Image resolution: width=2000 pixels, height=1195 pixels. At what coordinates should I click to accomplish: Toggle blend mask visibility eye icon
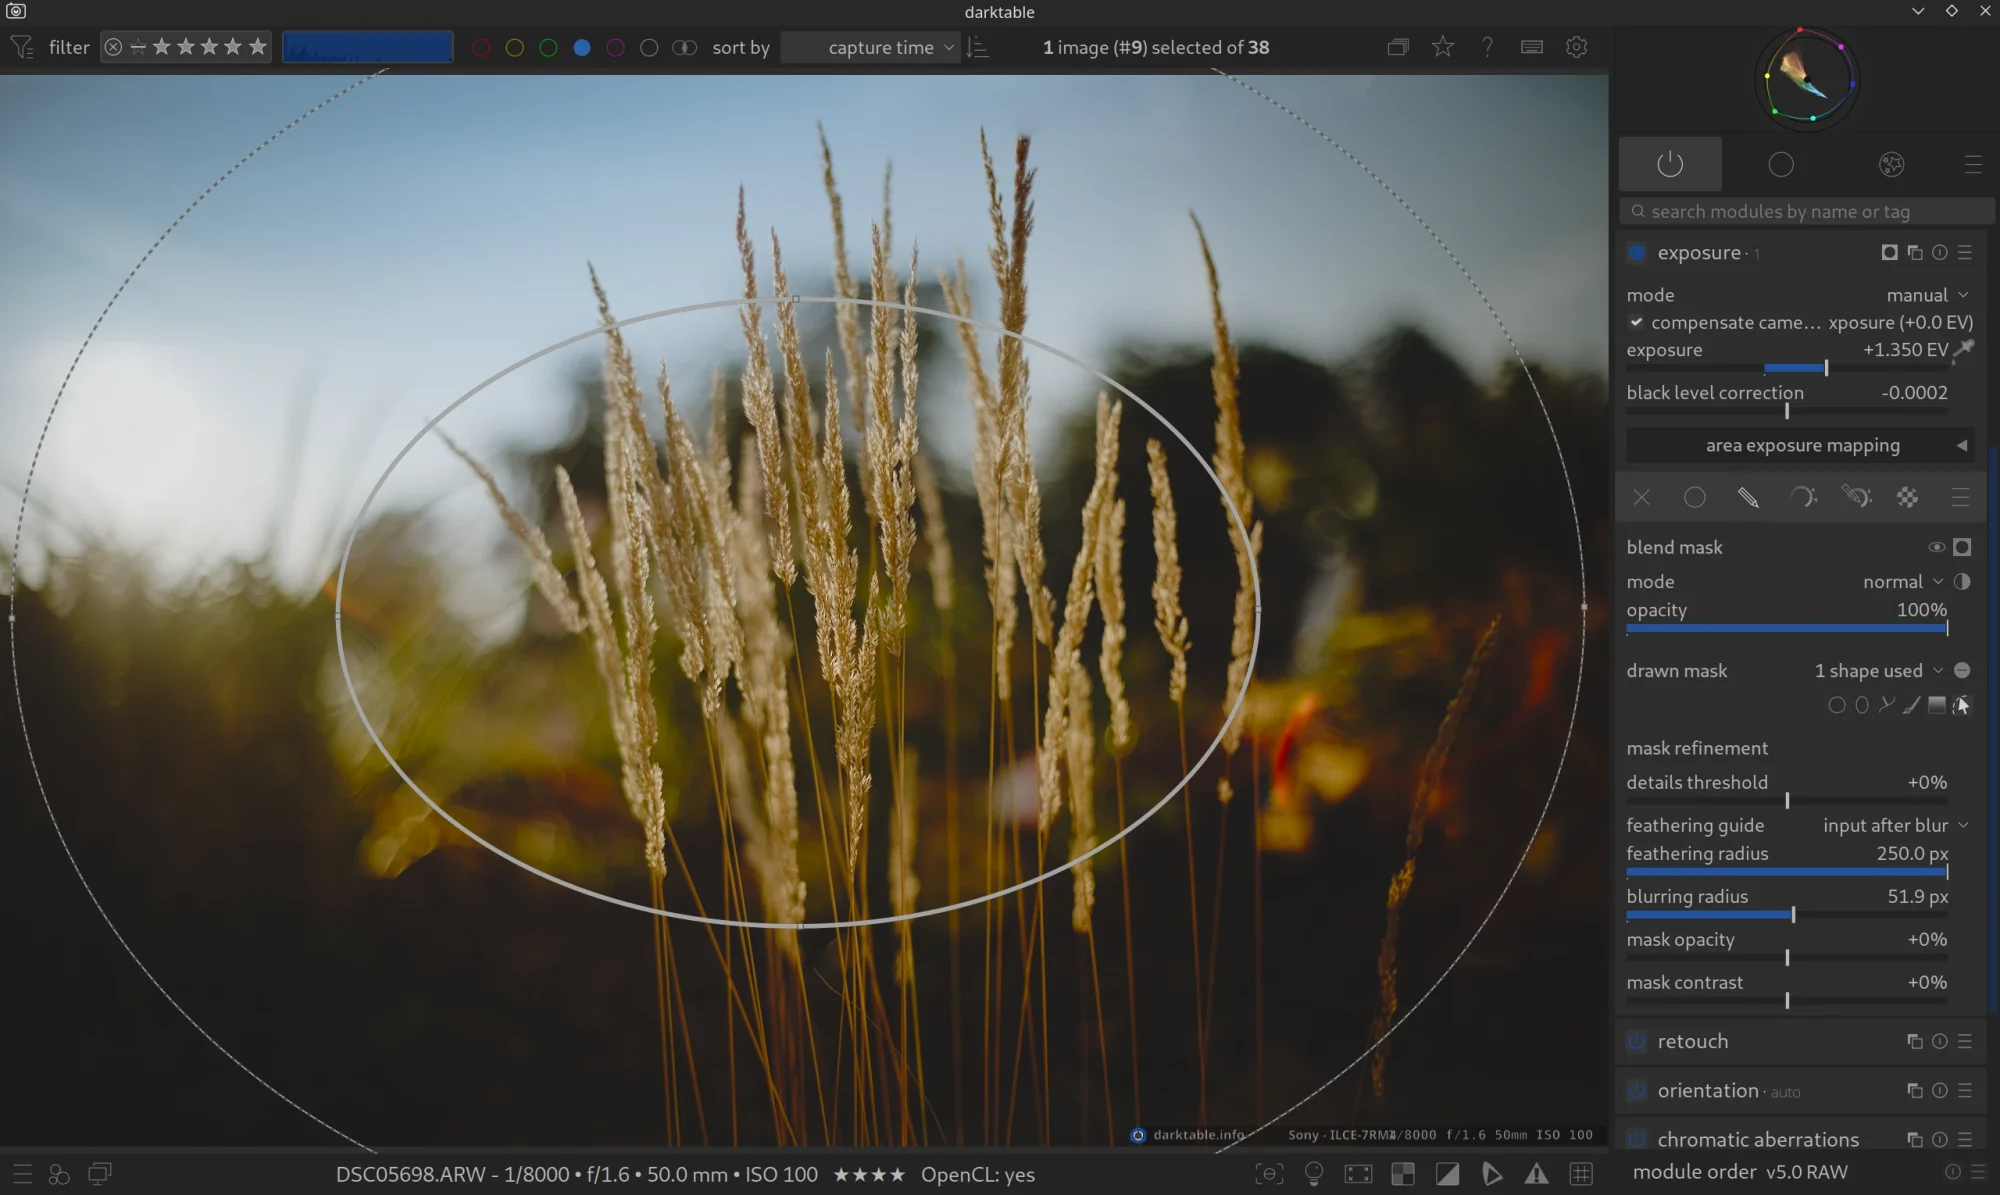[1936, 547]
